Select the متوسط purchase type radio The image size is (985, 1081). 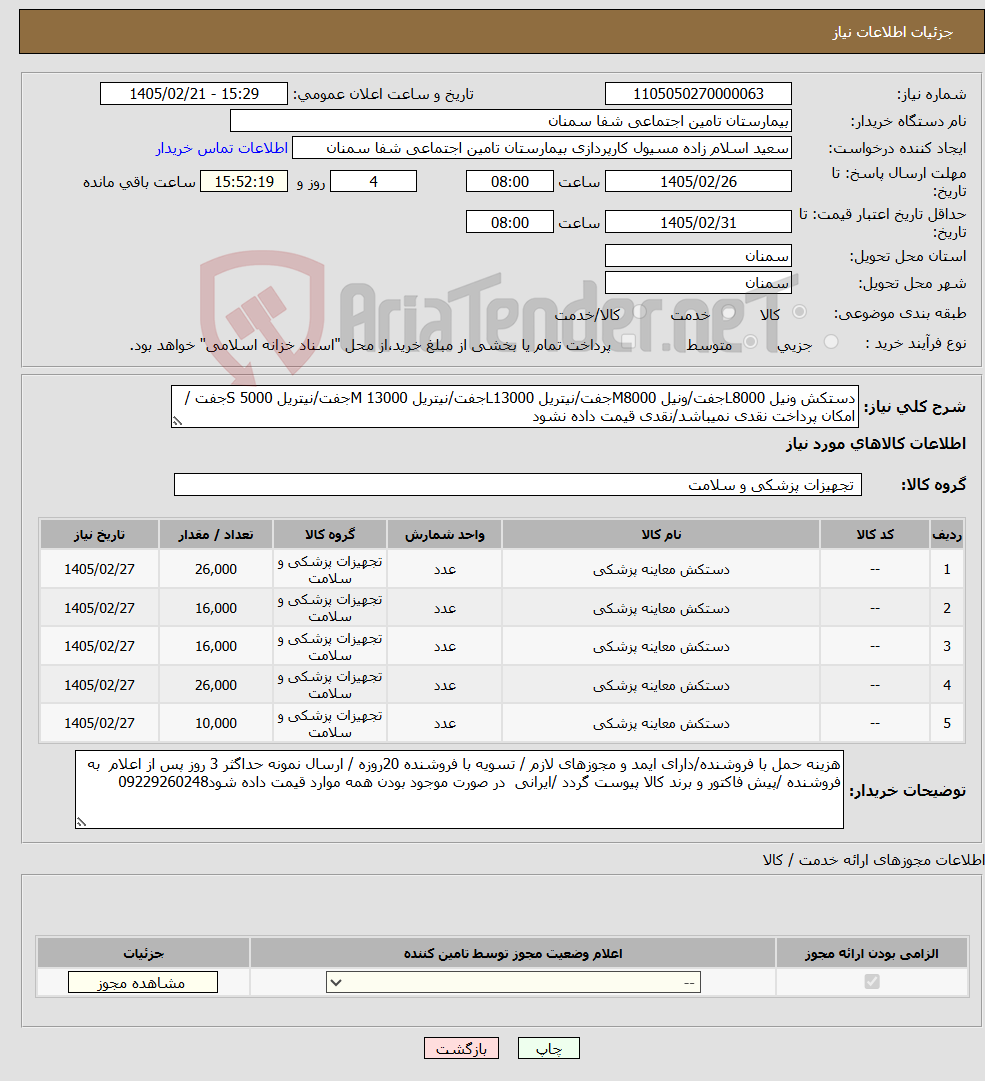[x=751, y=342]
